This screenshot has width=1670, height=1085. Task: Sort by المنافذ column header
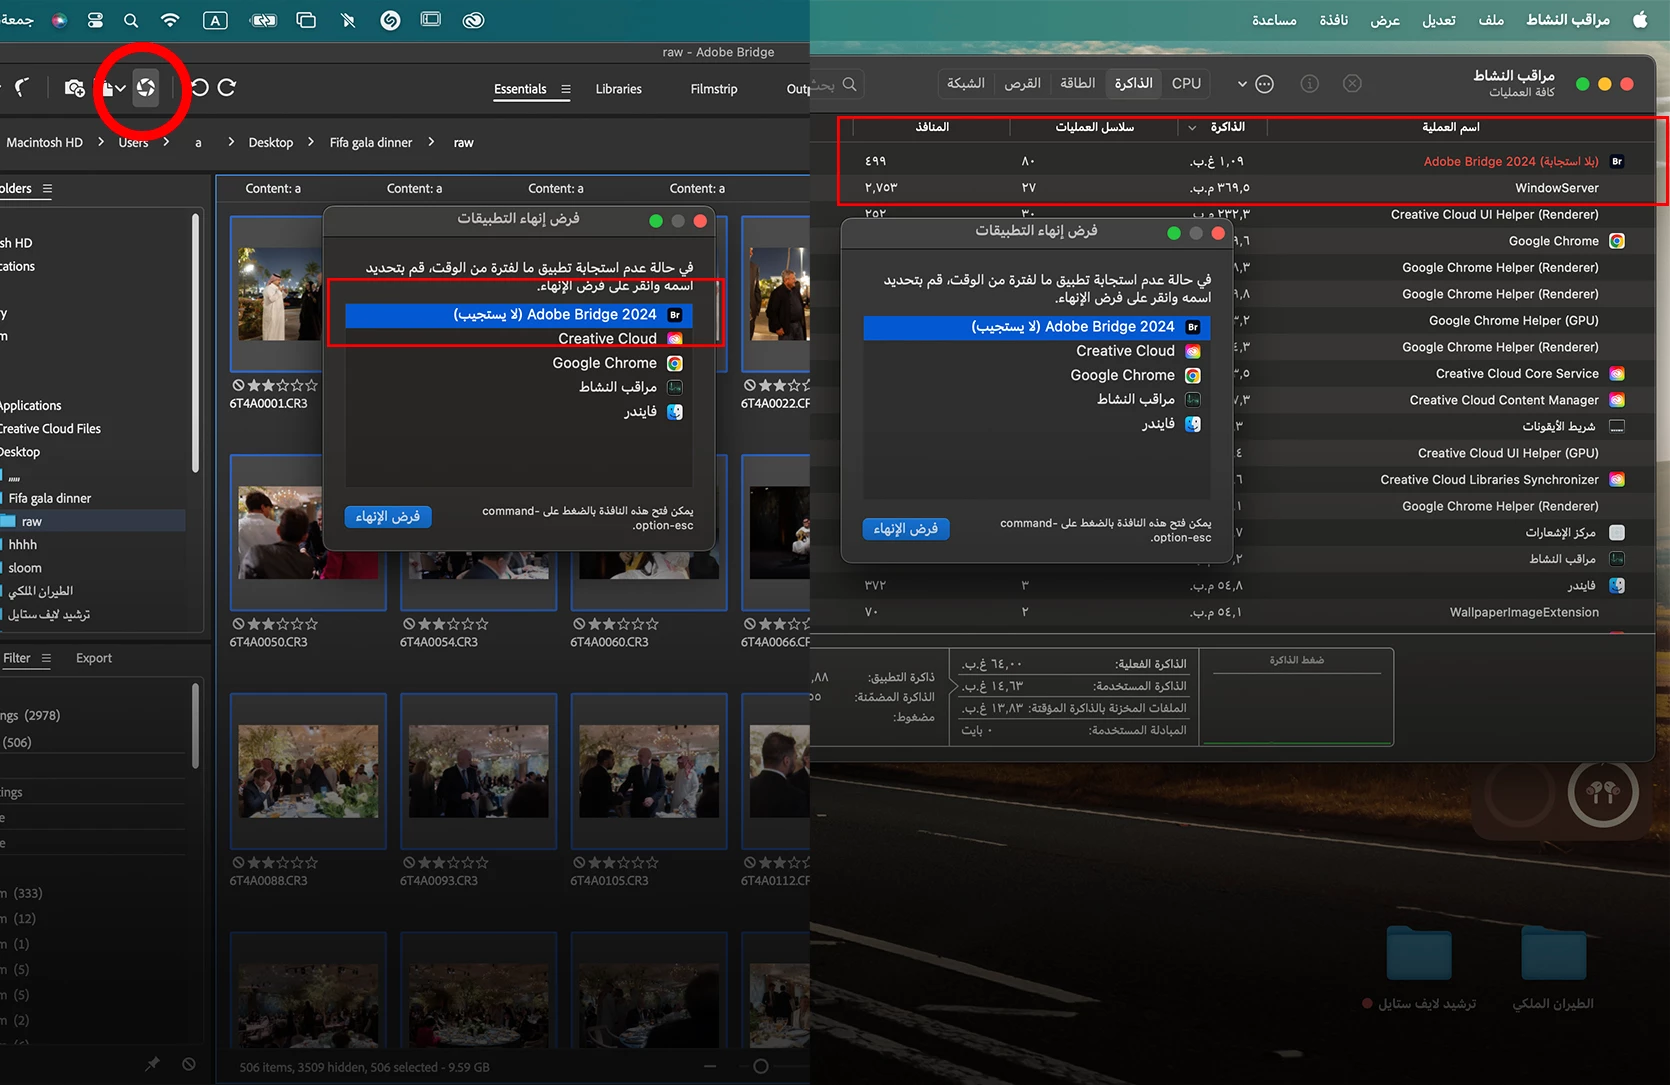pyautogui.click(x=932, y=127)
